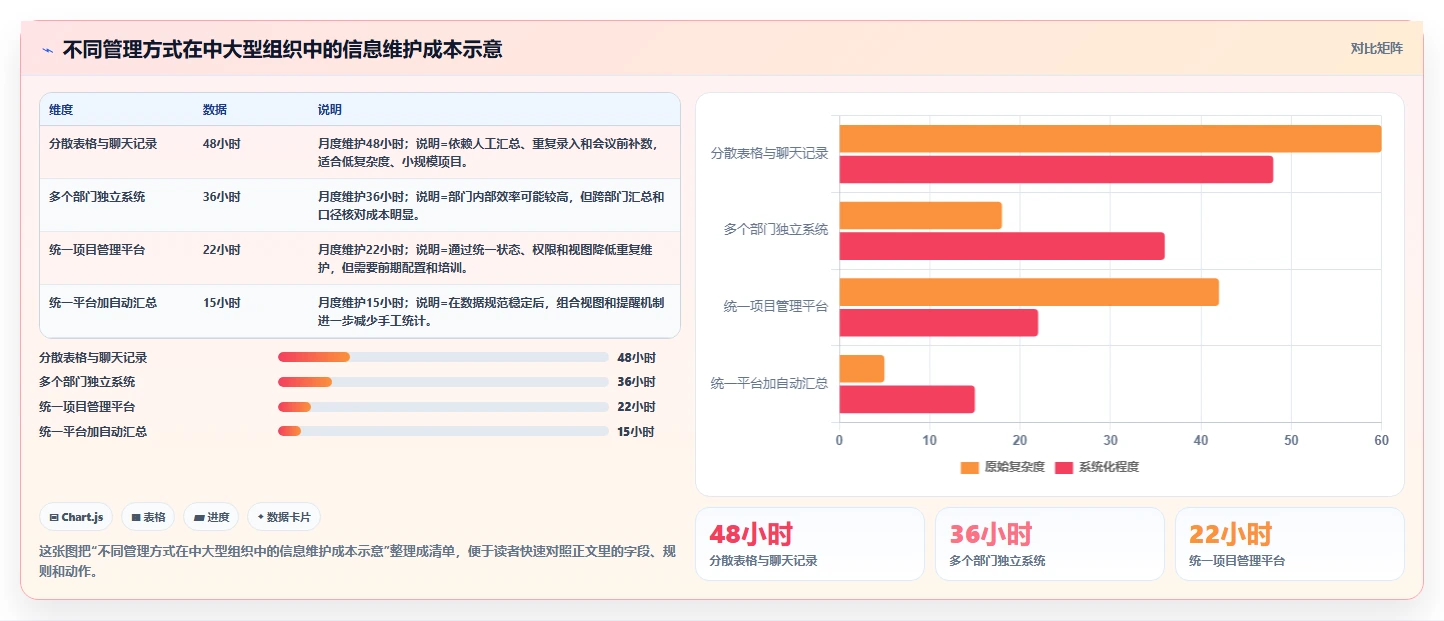The width and height of the screenshot is (1444, 621).
Task: Toggle 系统化程度 legend swatch in chart
Action: 1064,467
